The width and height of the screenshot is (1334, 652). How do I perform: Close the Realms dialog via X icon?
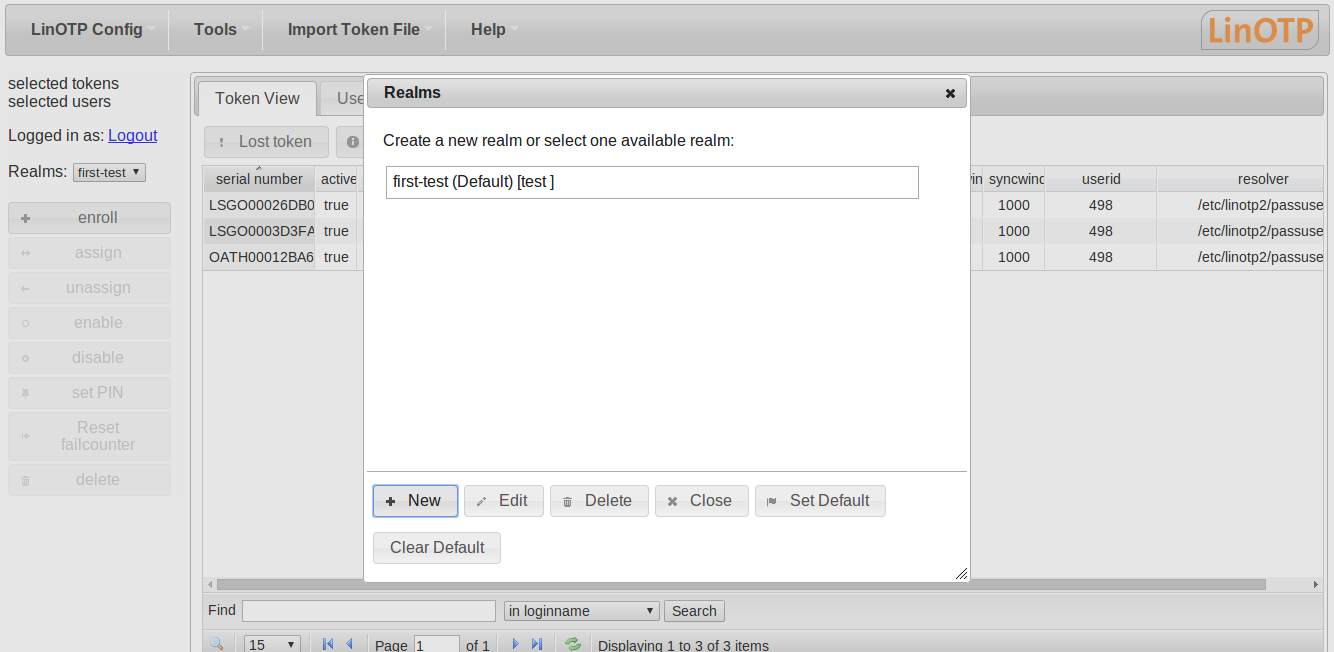click(x=950, y=93)
